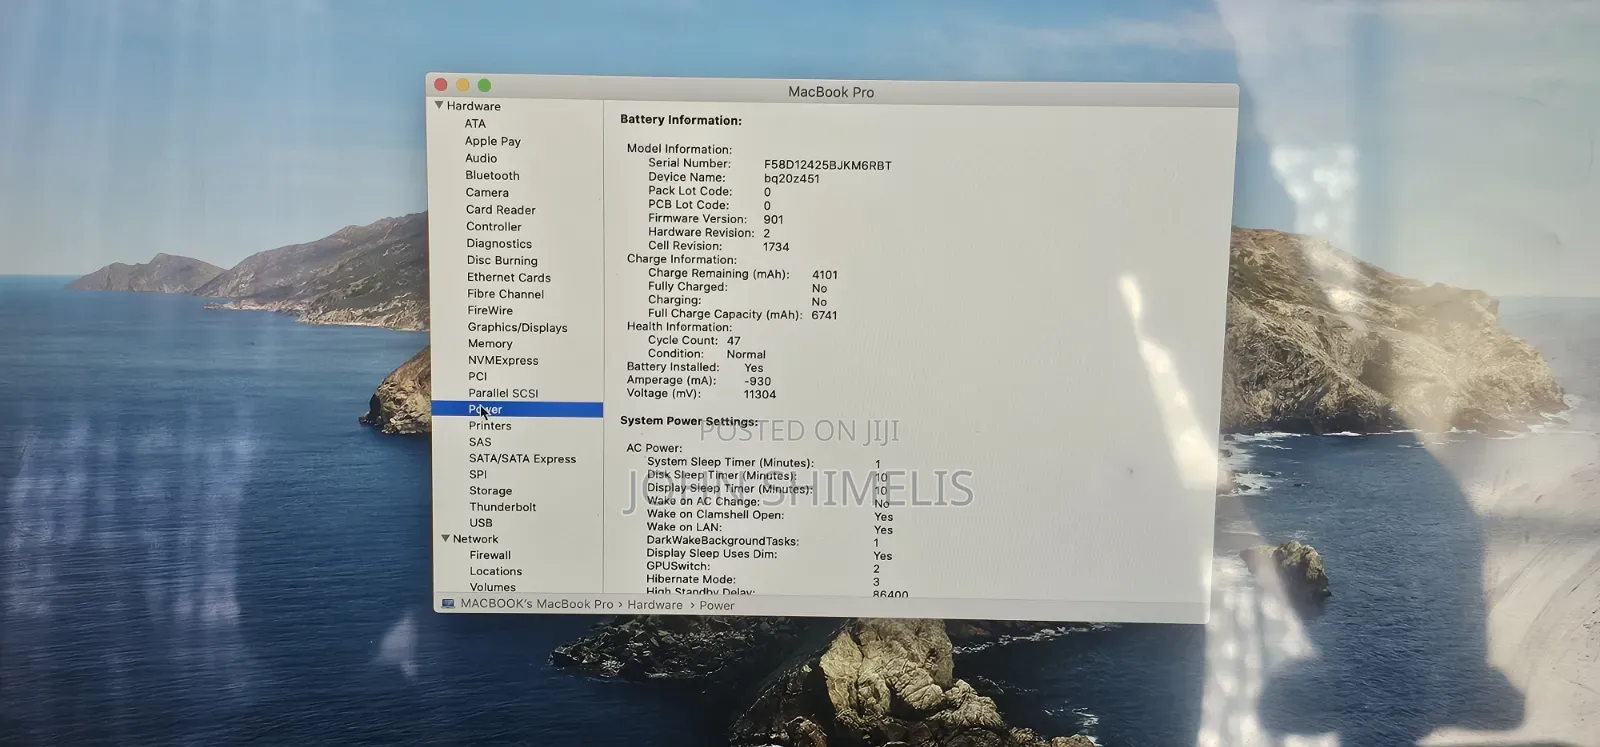Viewport: 1600px width, 747px height.
Task: Click Full Charge Capacity value 6741
Action: 825,315
